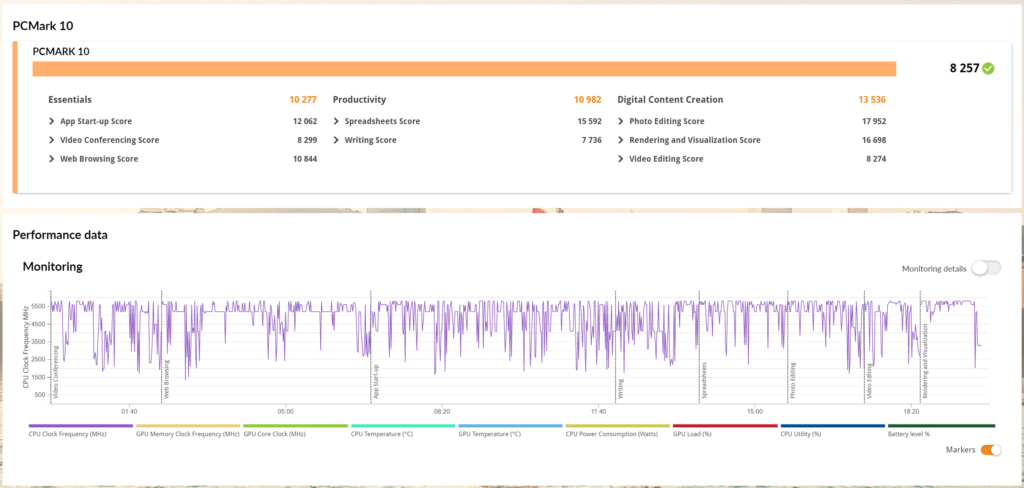Image resolution: width=1024 pixels, height=488 pixels.
Task: Select GPU Temperature blue legend bar
Action: [x=510, y=425]
